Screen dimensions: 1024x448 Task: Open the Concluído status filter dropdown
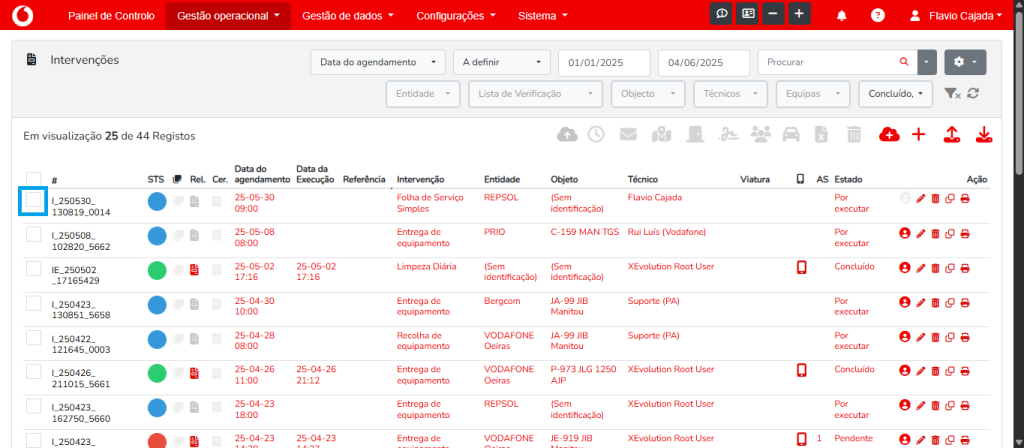click(x=895, y=94)
